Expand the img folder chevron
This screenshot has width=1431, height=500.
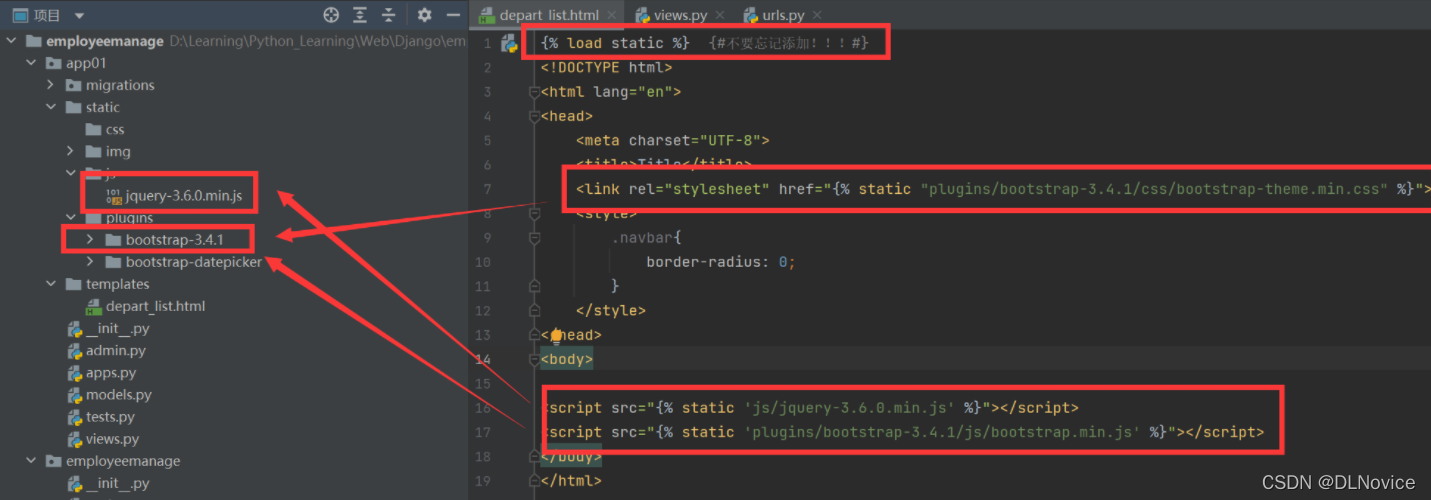71,151
